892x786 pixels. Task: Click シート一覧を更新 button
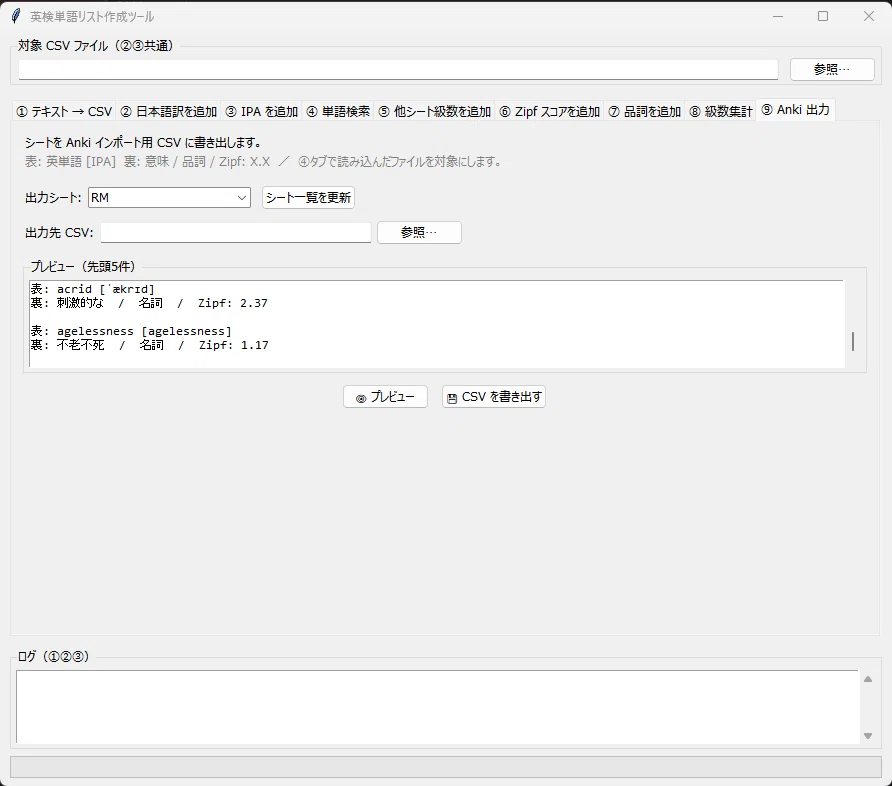point(308,197)
